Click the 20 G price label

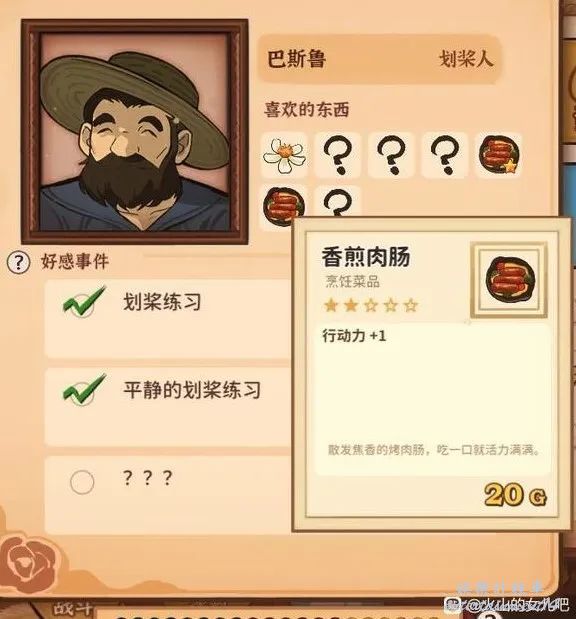515,495
